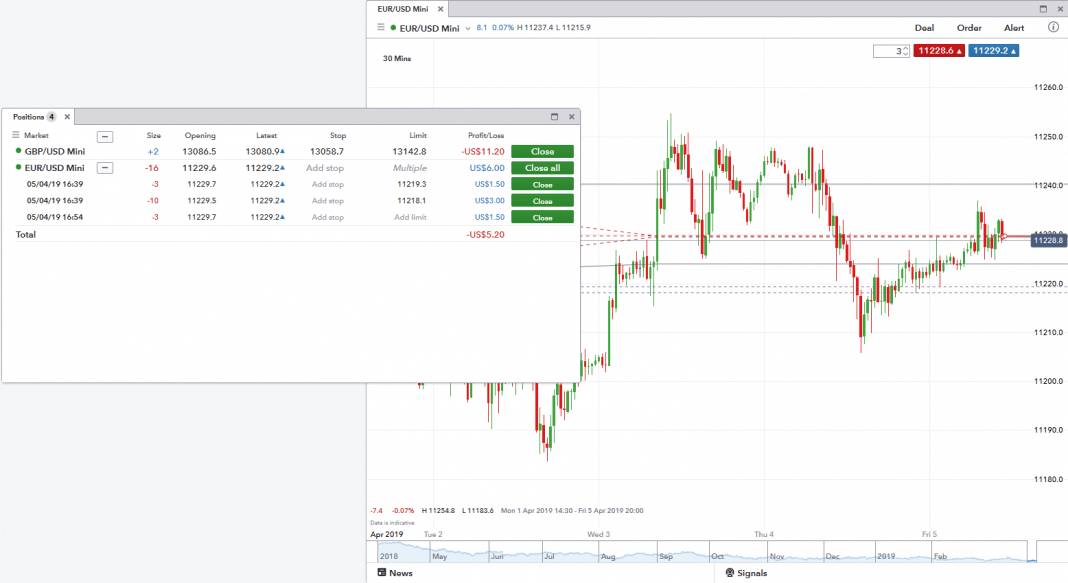Maximize the Positions panel window

[554, 117]
